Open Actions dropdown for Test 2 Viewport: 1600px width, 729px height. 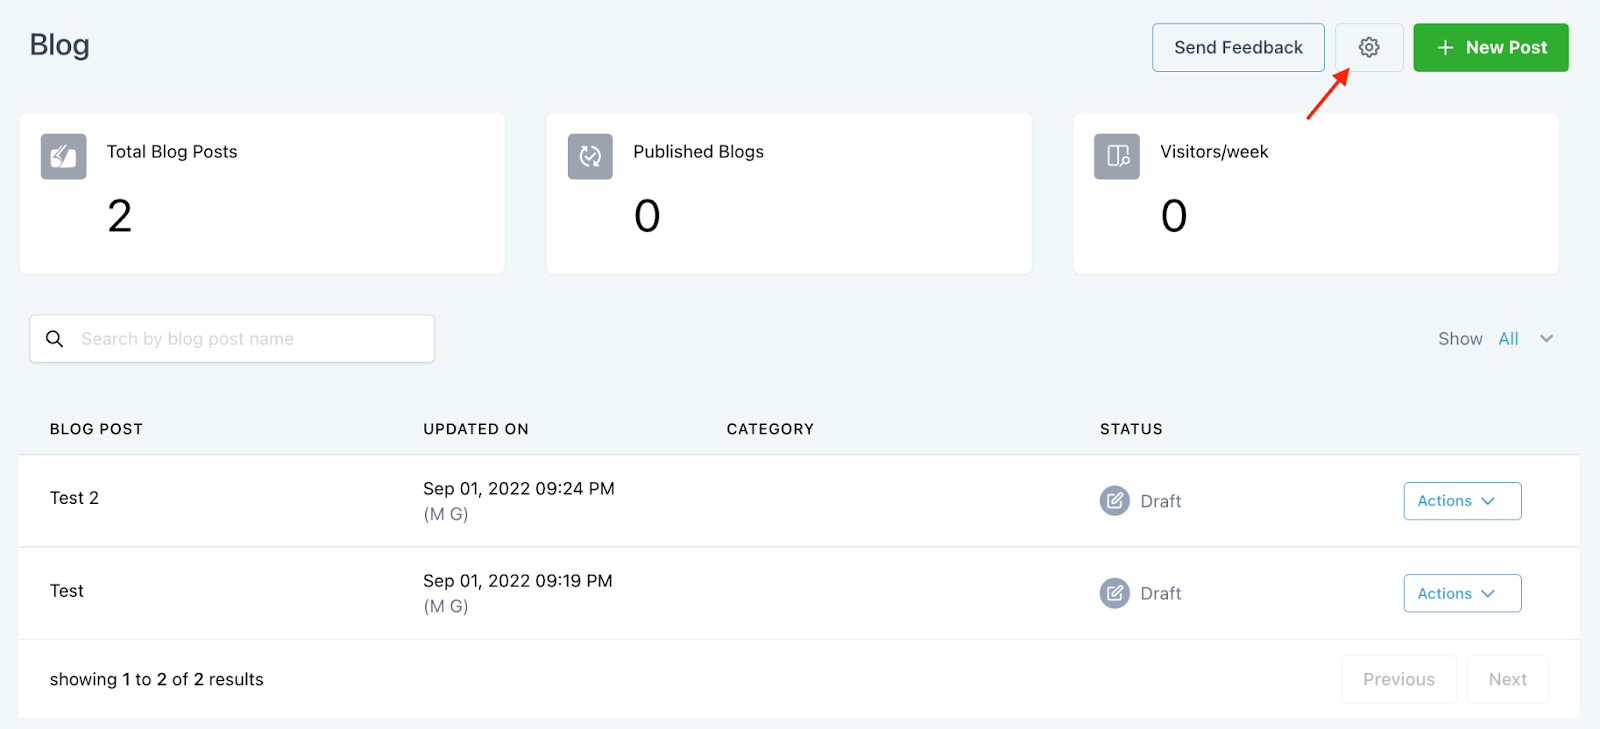click(x=1462, y=501)
